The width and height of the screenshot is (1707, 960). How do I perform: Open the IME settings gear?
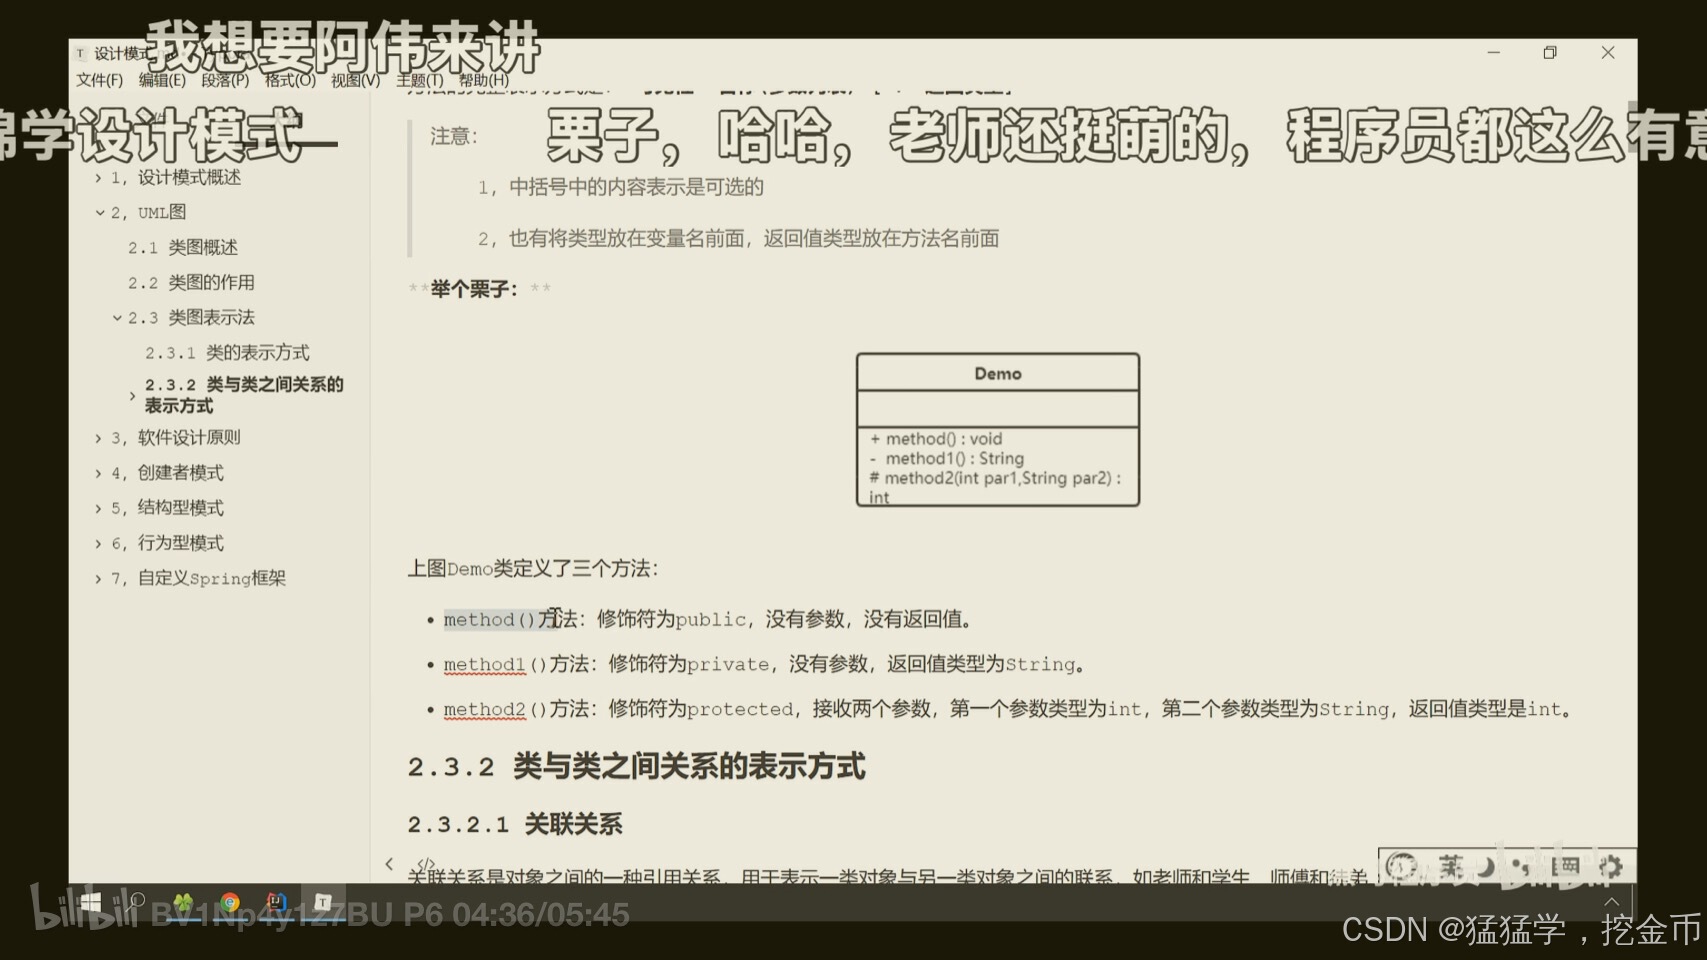[x=1609, y=867]
